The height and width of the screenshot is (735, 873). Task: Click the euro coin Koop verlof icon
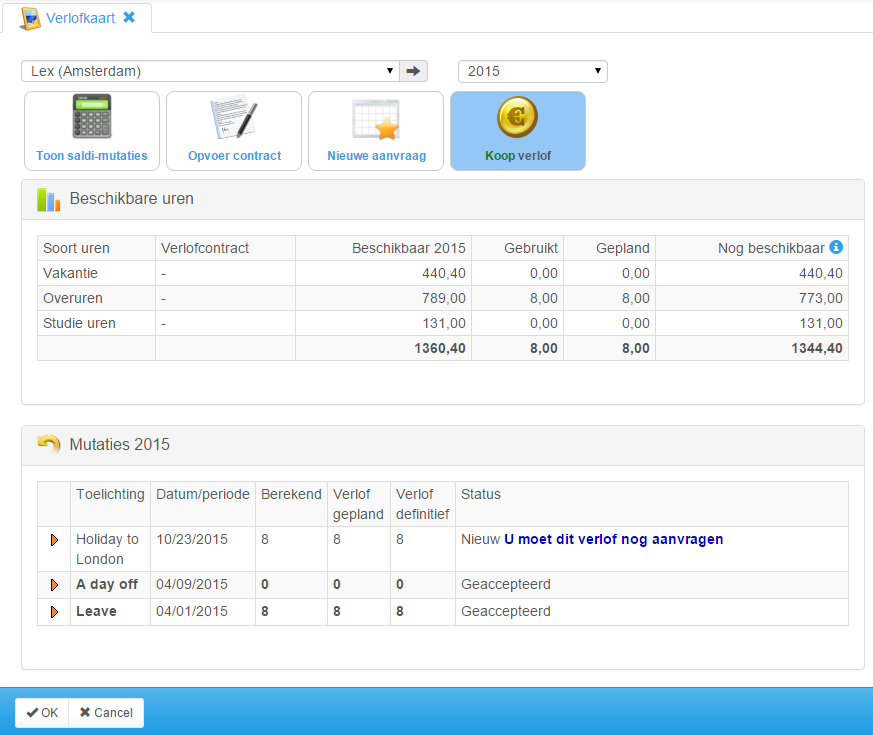[517, 118]
